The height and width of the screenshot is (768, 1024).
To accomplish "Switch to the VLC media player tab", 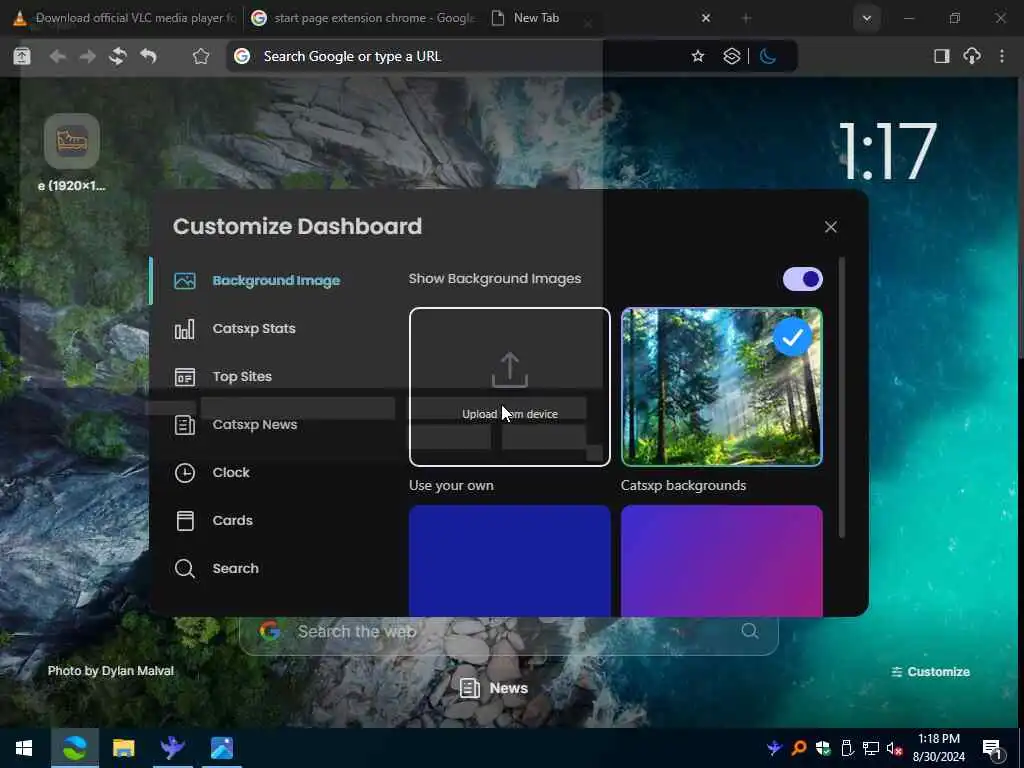I will pos(125,18).
